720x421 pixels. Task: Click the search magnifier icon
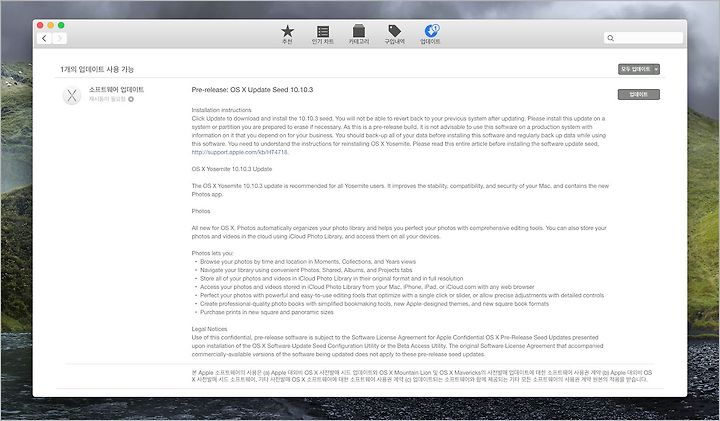click(610, 38)
